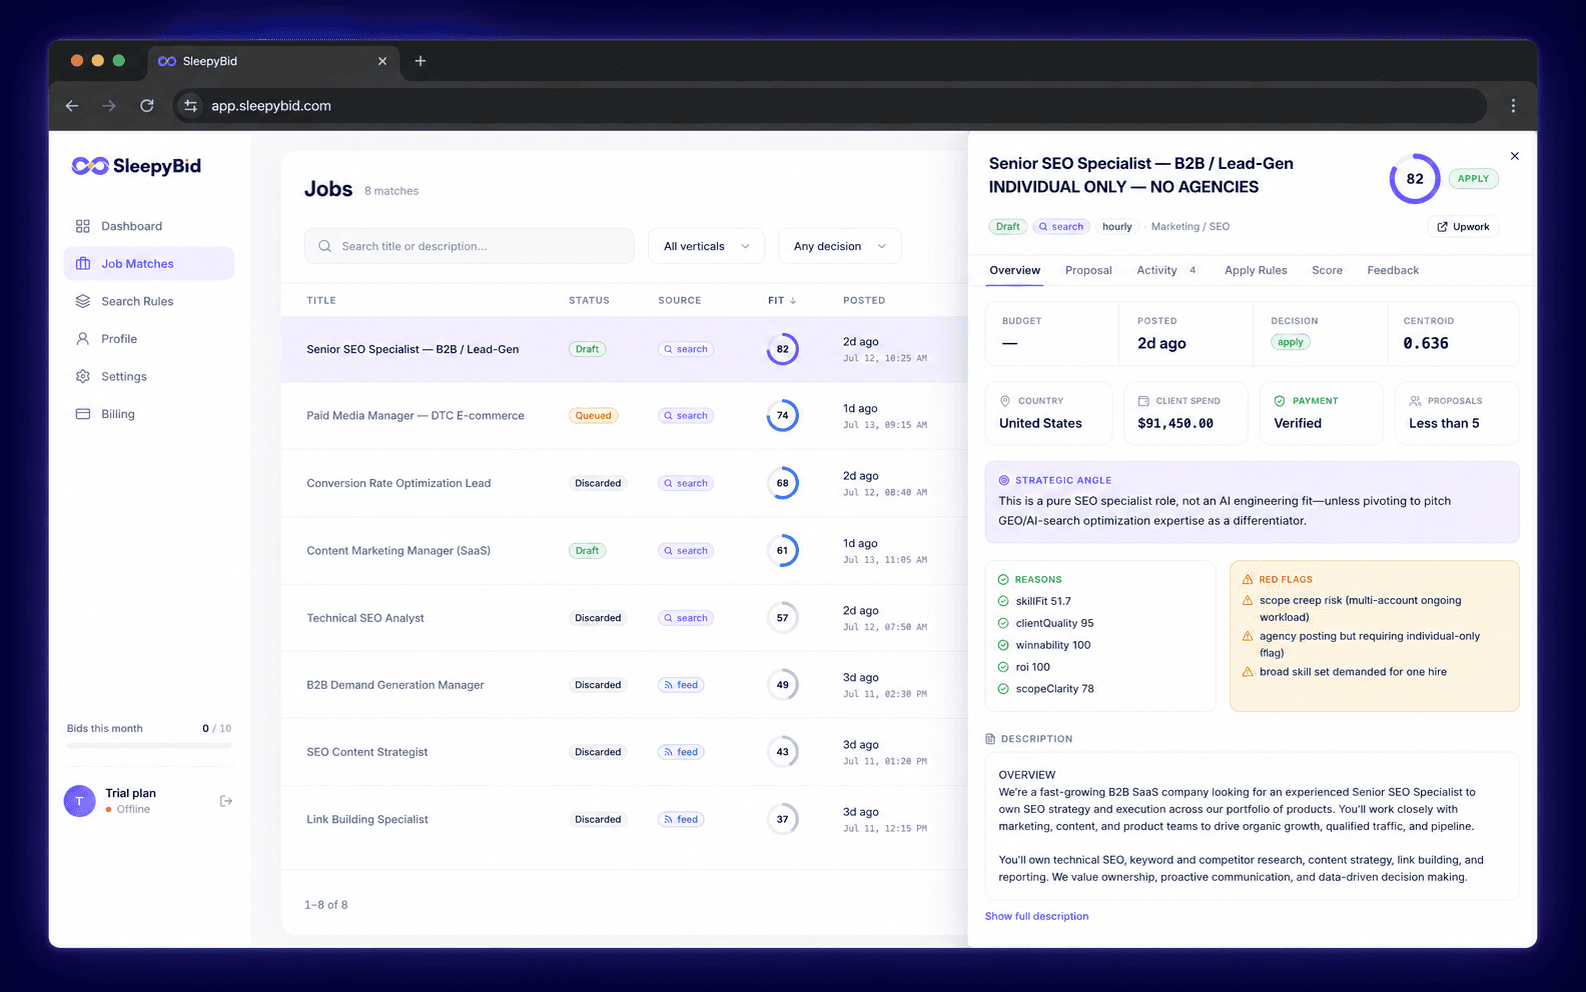This screenshot has width=1586, height=992.
Task: Select Technical SEO Analyst row title
Action: point(365,618)
